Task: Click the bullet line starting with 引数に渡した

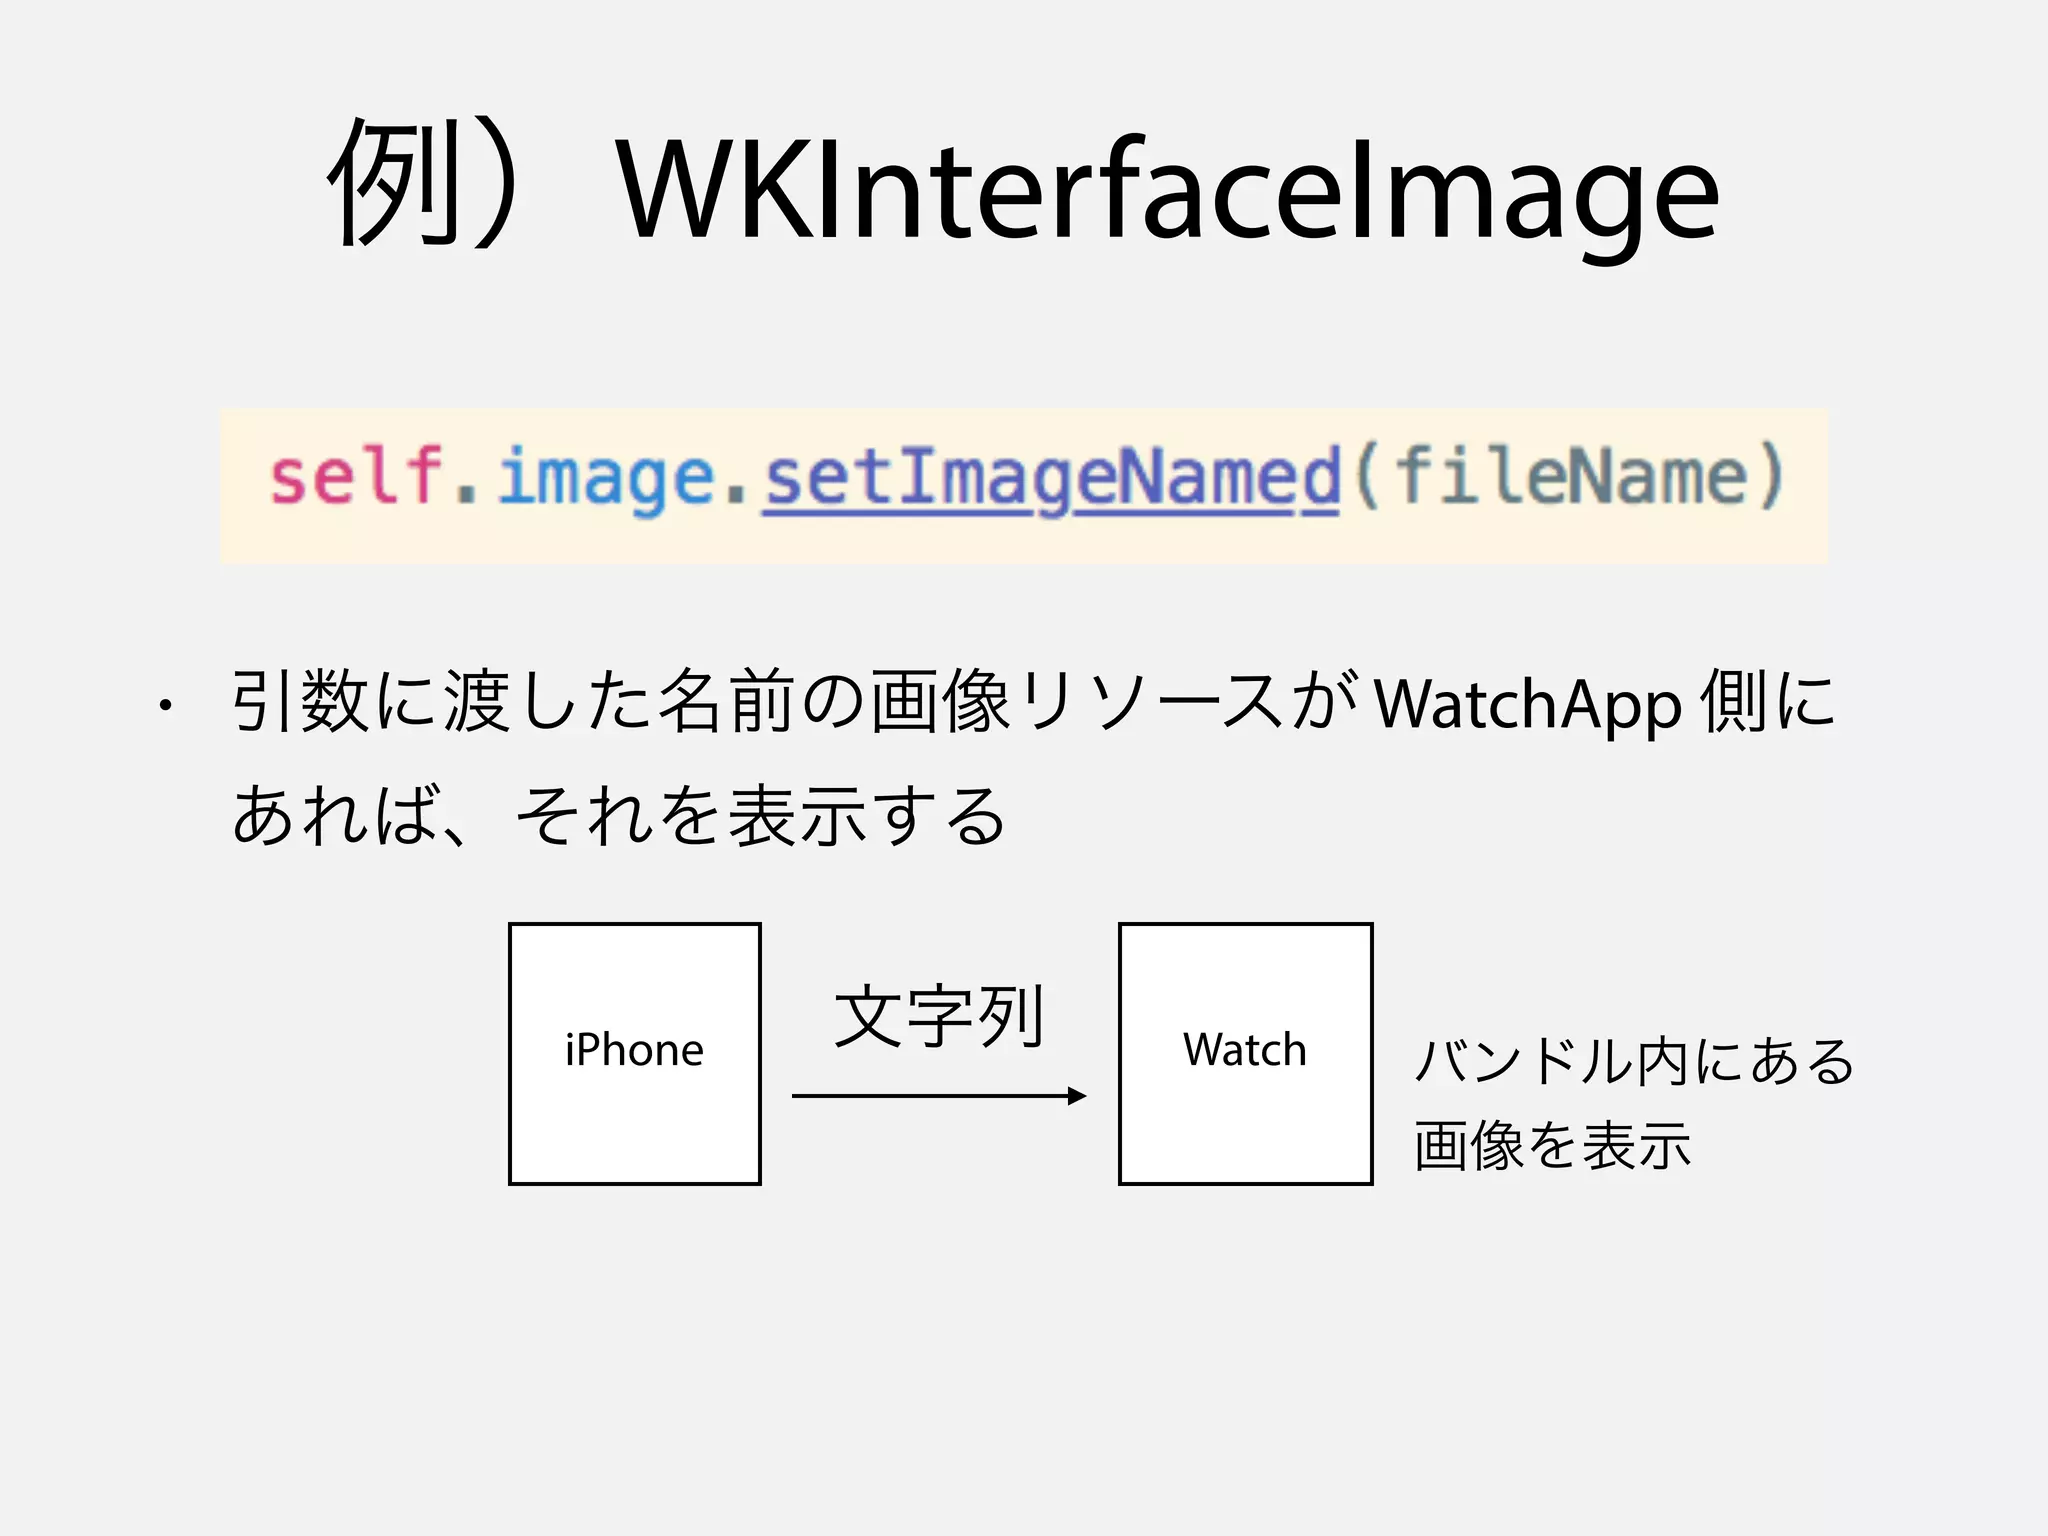Action: tap(1033, 702)
